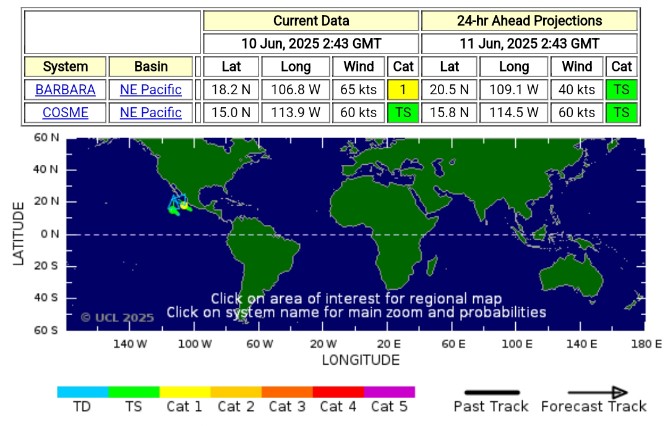Viewport: 668px width, 426px height.
Task: Click the '10 Jun, 2025 2:43 GMT' timestamp
Action: tap(311, 43)
